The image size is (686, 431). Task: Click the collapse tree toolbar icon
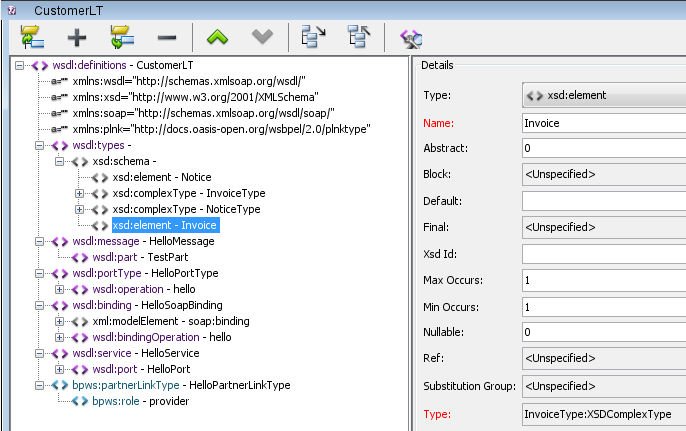[359, 37]
